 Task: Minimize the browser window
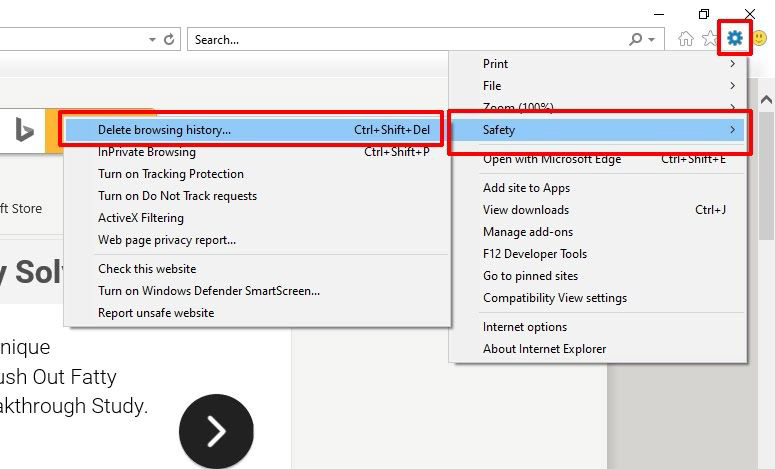pos(659,14)
